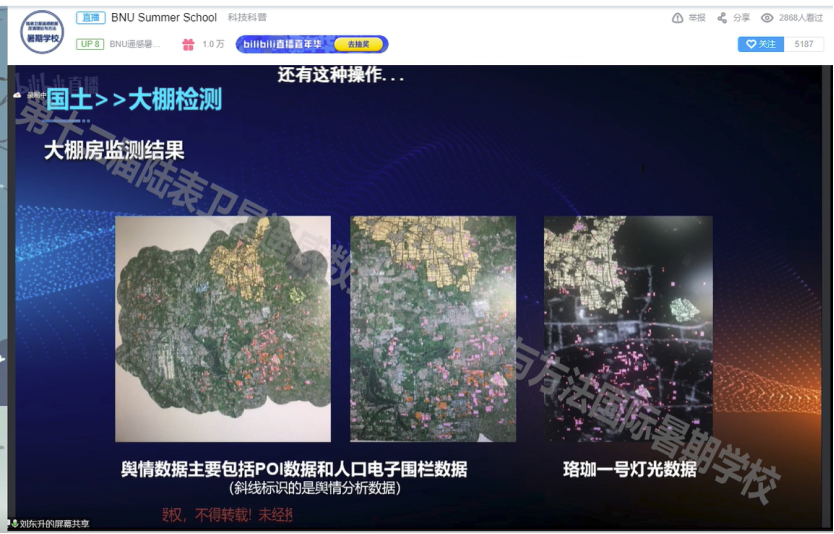
Task: Select the 直播 live status tag
Action: (x=90, y=18)
